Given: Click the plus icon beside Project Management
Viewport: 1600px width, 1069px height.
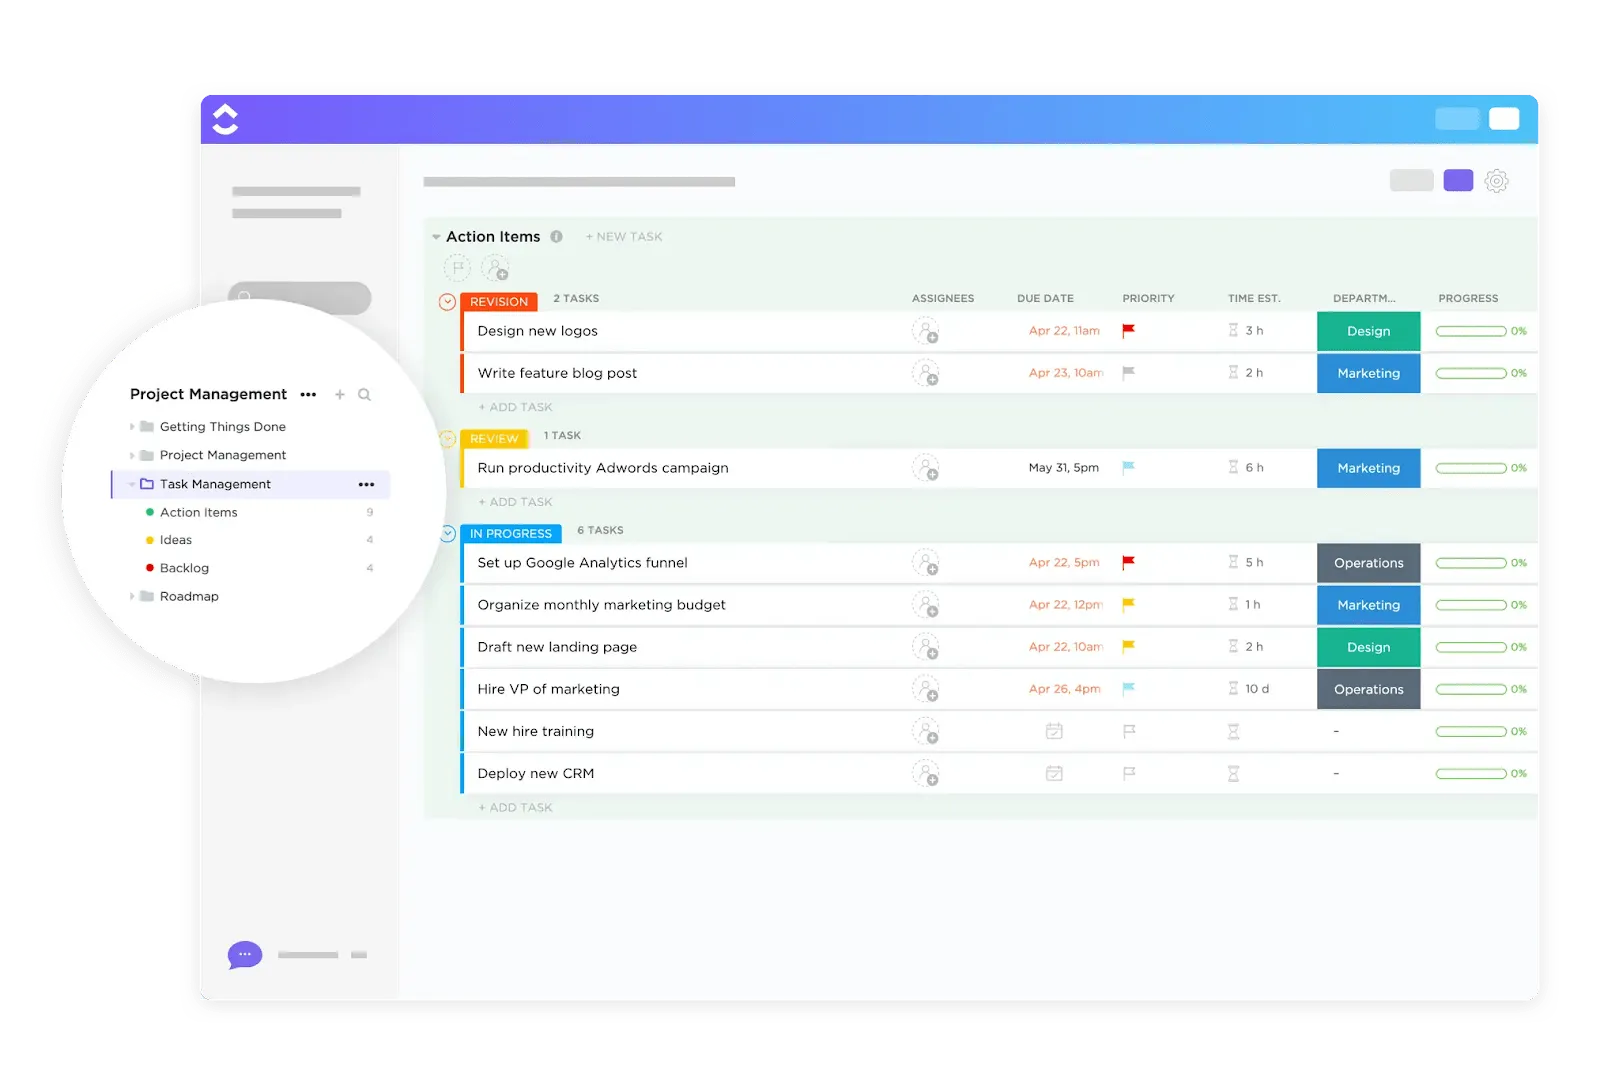Looking at the screenshot, I should click(x=340, y=395).
